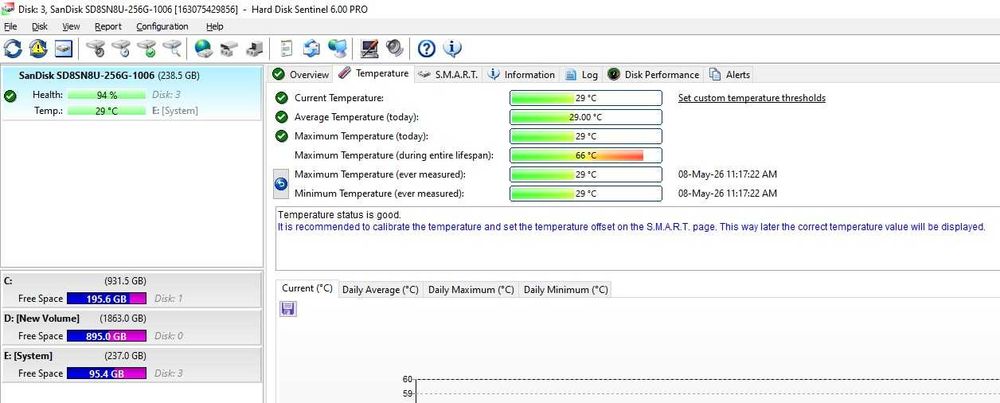Image resolution: width=1000 pixels, height=403 pixels.
Task: Select the Daily Minimum (°C) graph tab
Action: point(566,289)
